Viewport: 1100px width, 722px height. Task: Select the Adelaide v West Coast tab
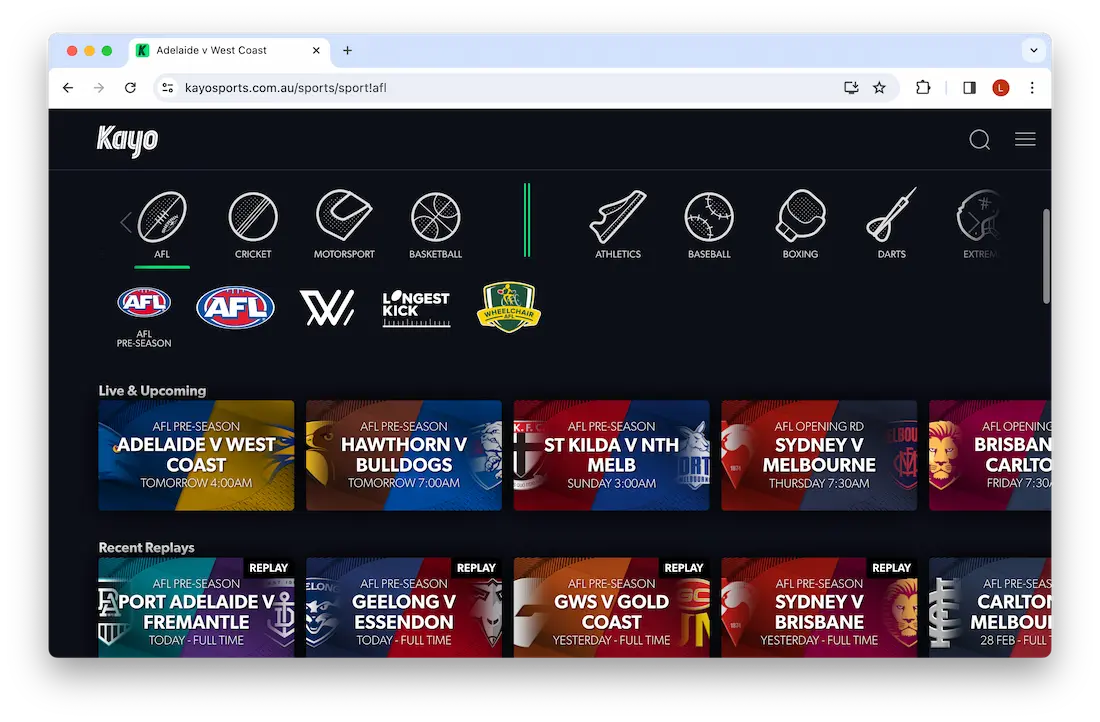(x=230, y=51)
